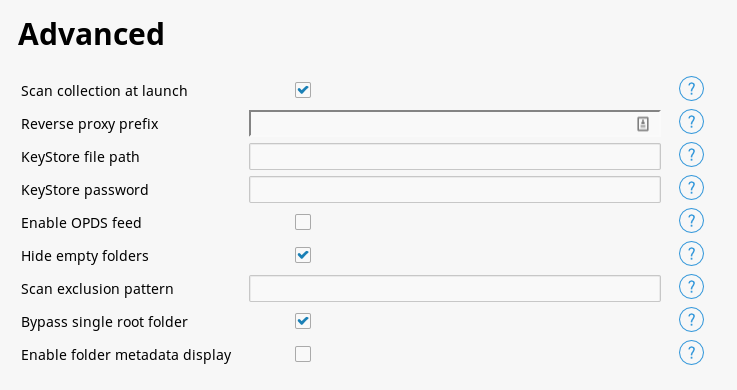The width and height of the screenshot is (737, 390).
Task: Click help for Enable folder metadata display
Action: pyautogui.click(x=691, y=352)
